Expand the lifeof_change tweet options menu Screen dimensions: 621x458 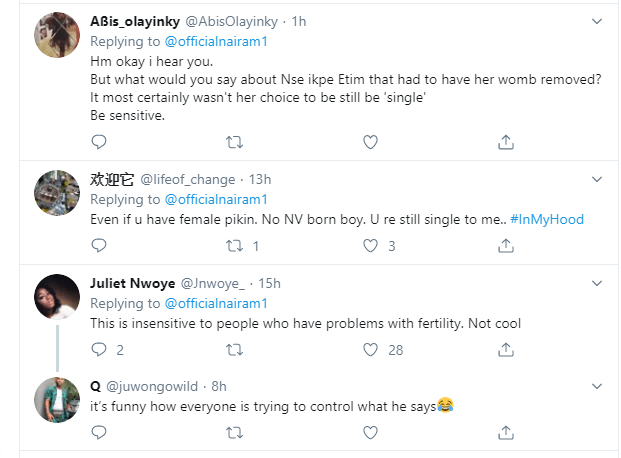[x=597, y=179]
